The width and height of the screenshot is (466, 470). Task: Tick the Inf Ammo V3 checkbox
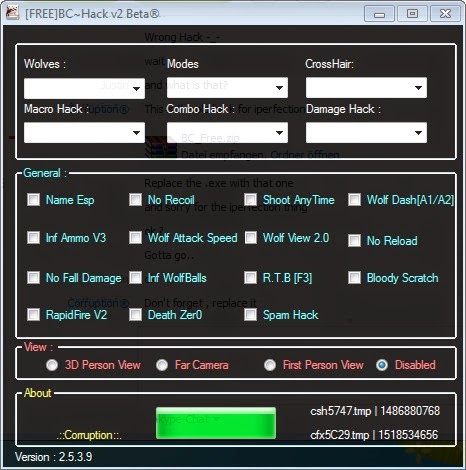(33, 238)
